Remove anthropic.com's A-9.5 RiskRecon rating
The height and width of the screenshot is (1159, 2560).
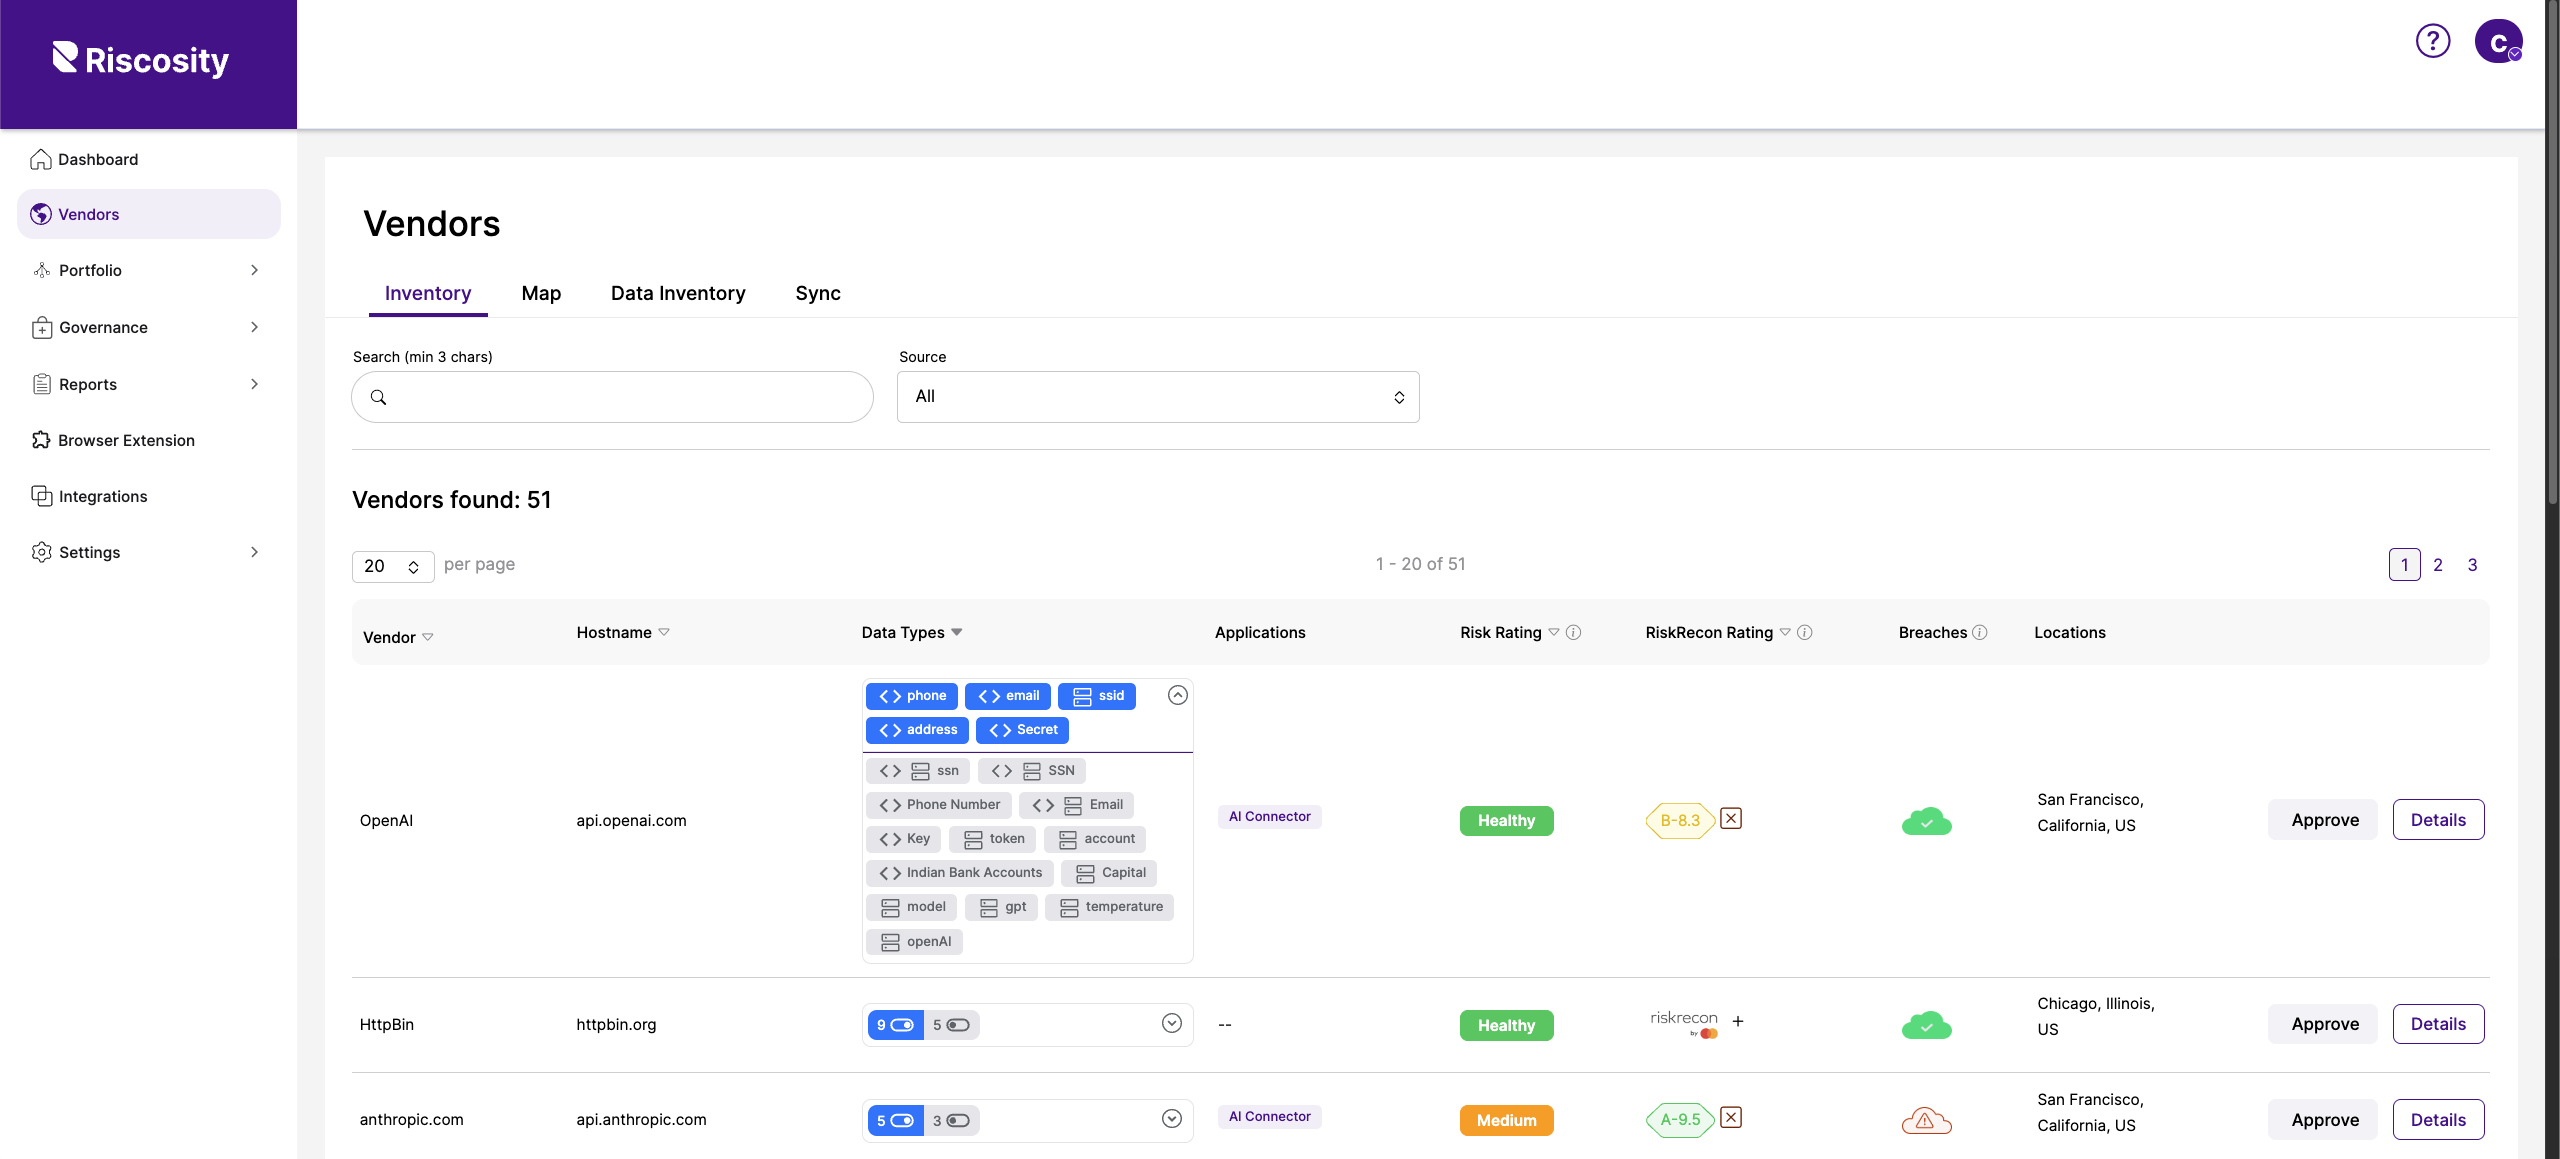(1731, 1117)
